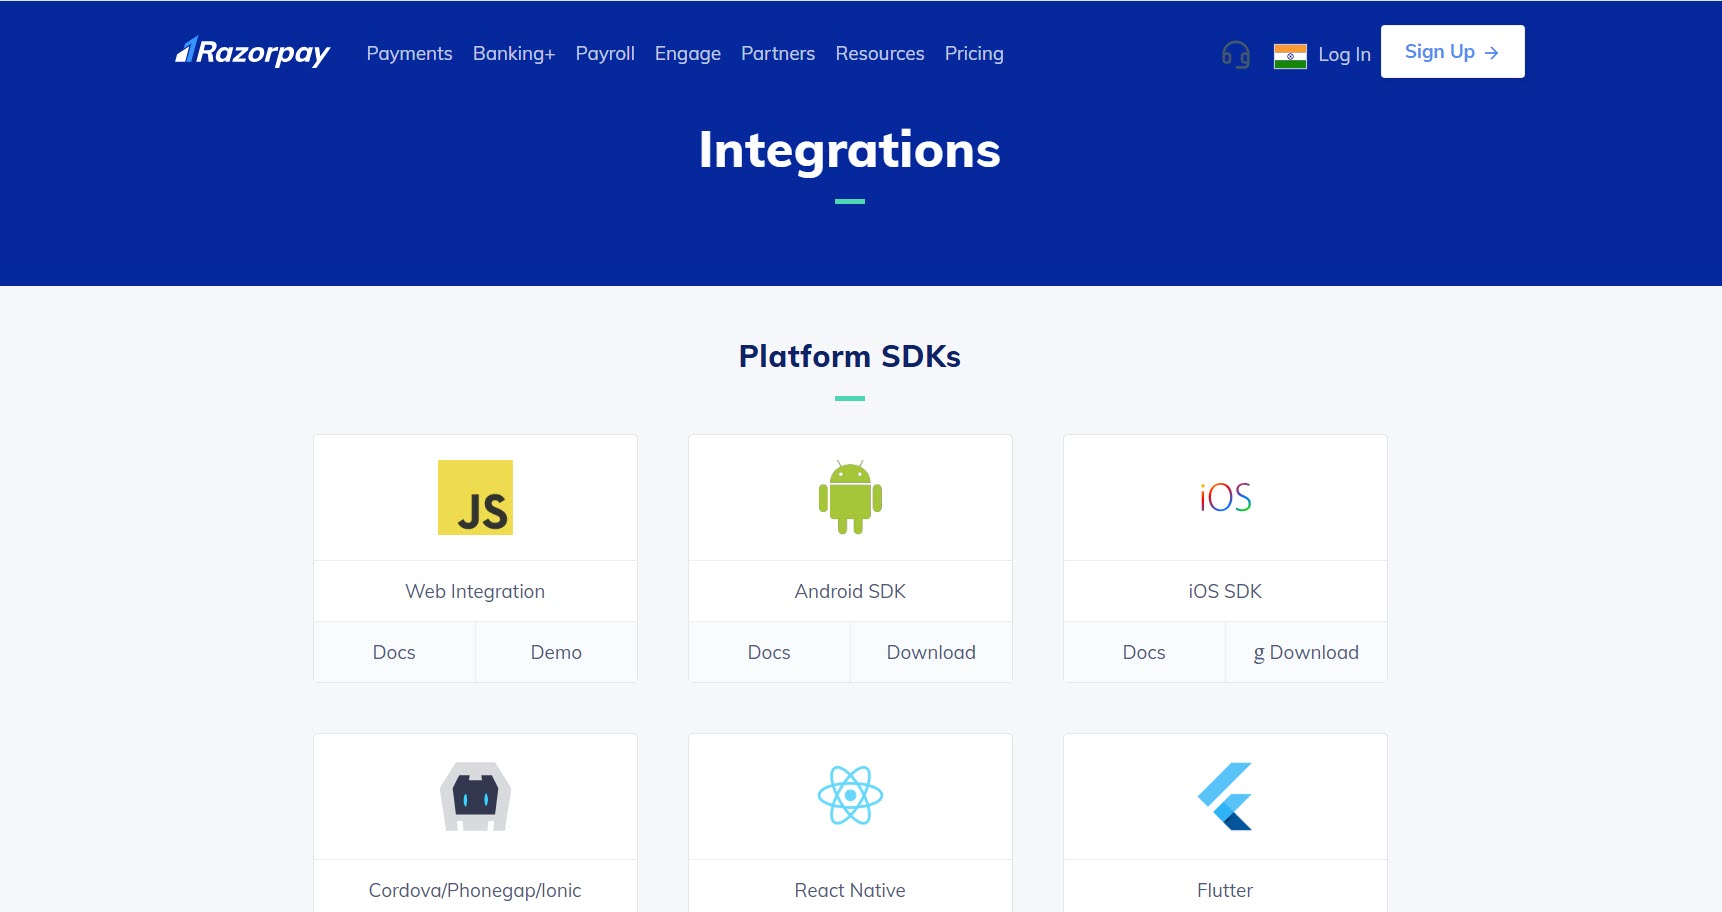Click the React Native title text

pyautogui.click(x=850, y=890)
